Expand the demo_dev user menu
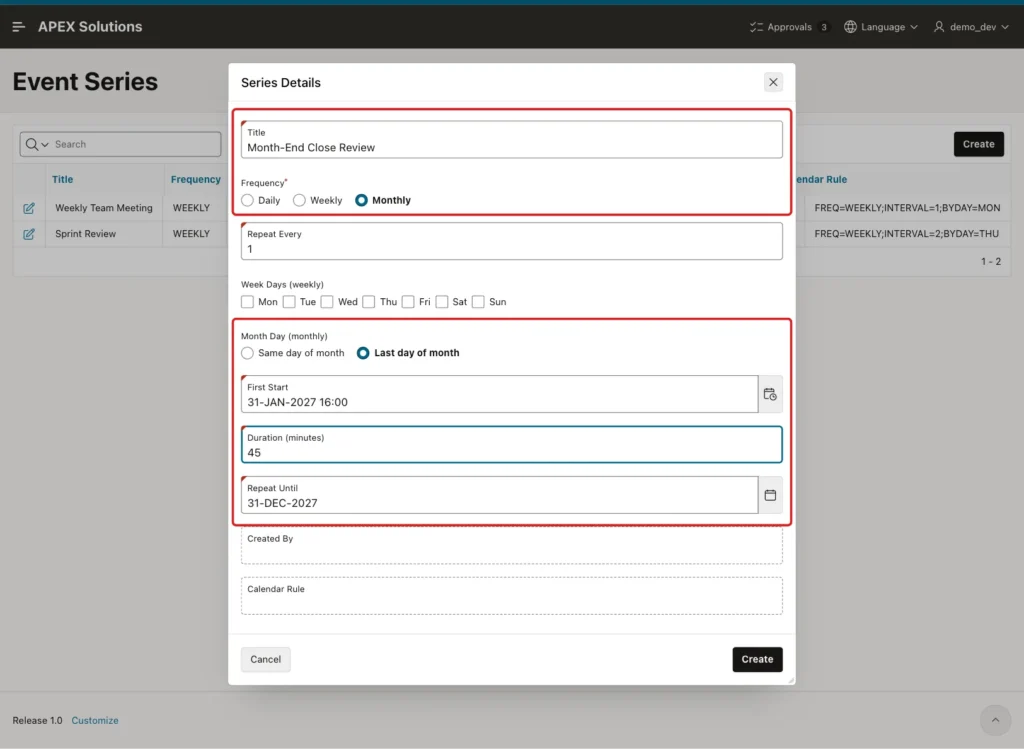Screen dimensions: 1024x749 1004,27
